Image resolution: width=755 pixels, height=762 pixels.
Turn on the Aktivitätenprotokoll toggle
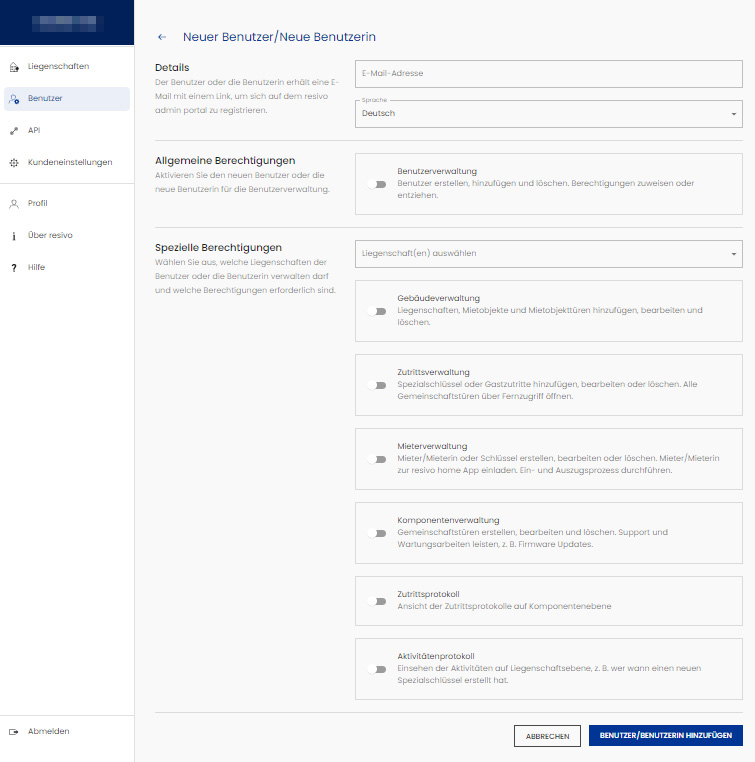378,669
